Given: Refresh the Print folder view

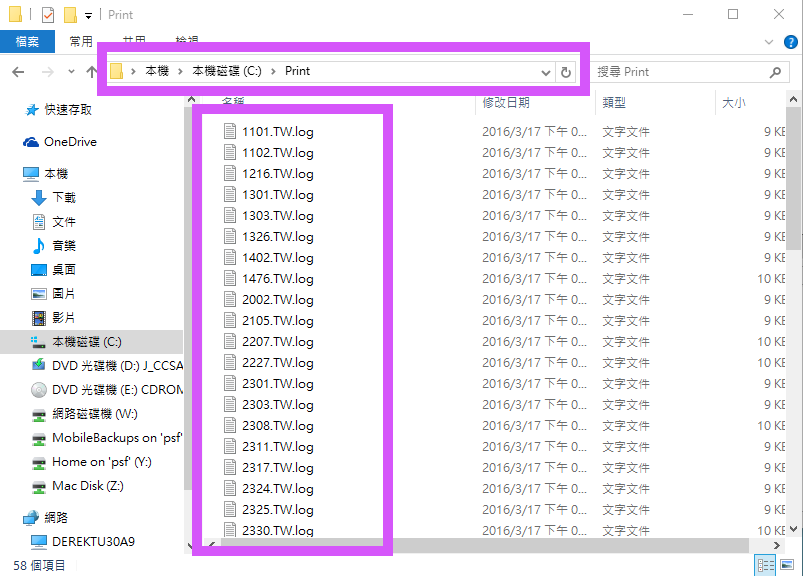Looking at the screenshot, I should [x=566, y=72].
